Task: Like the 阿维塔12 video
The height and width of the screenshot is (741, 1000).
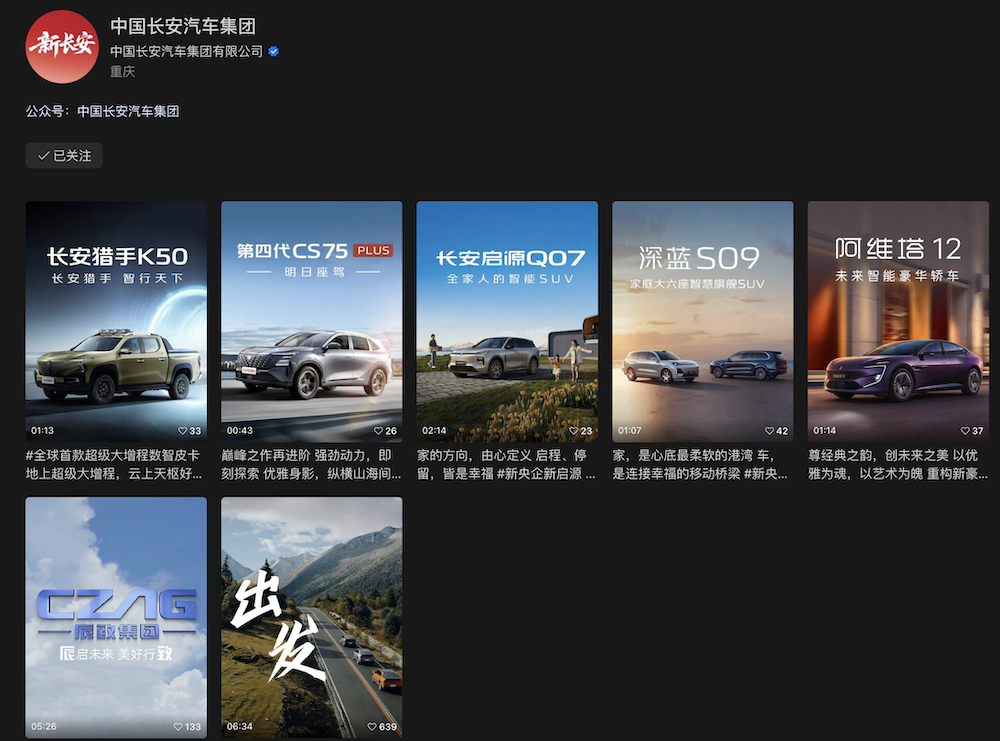Action: pyautogui.click(x=964, y=431)
